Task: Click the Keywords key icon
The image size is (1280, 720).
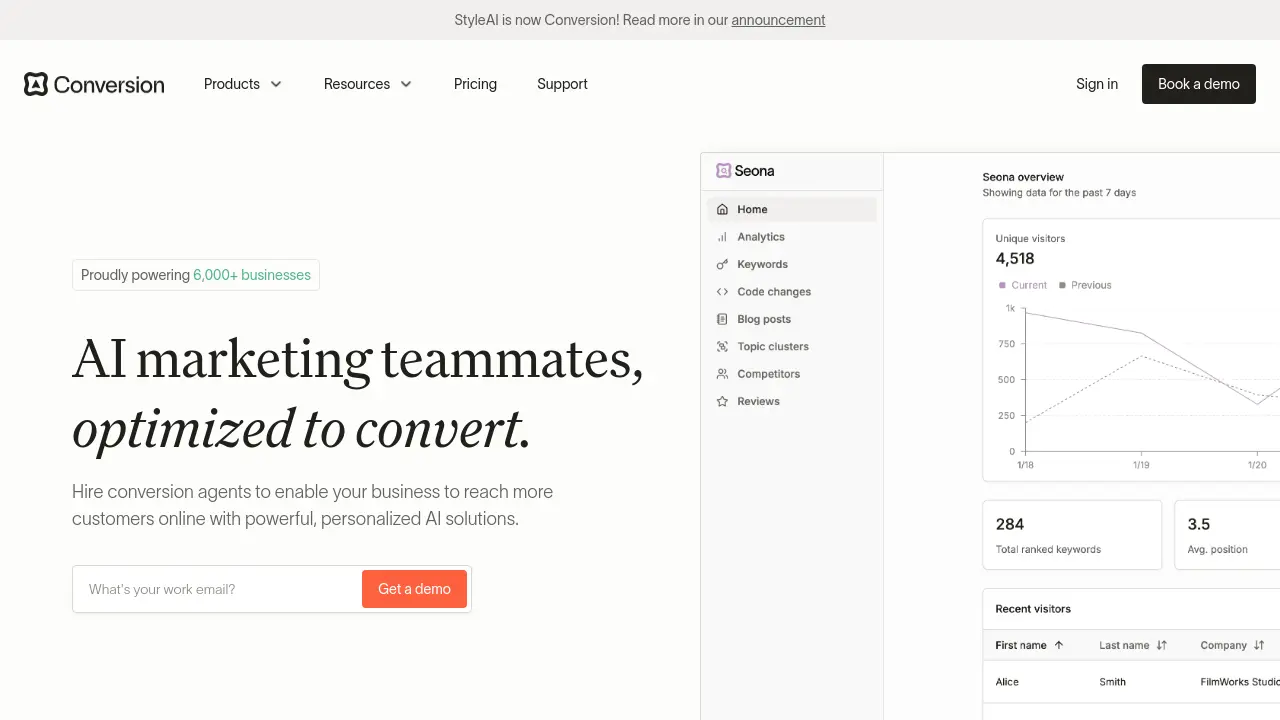Action: coord(722,264)
